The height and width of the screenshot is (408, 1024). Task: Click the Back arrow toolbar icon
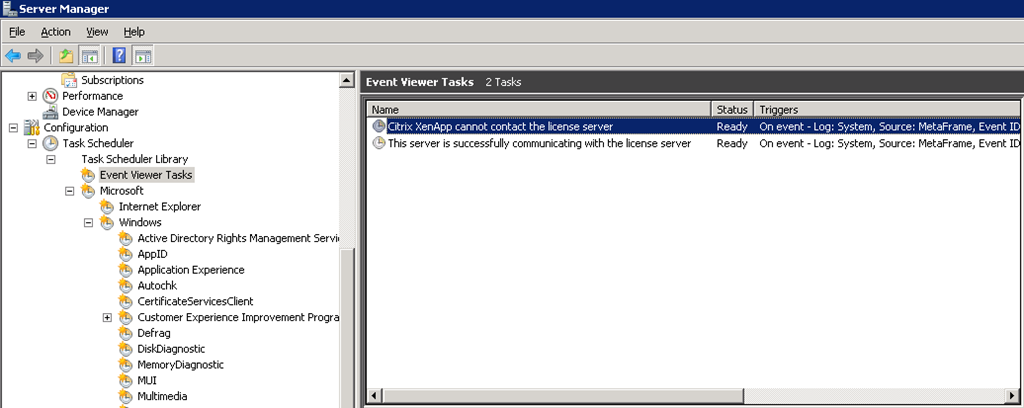coord(13,56)
